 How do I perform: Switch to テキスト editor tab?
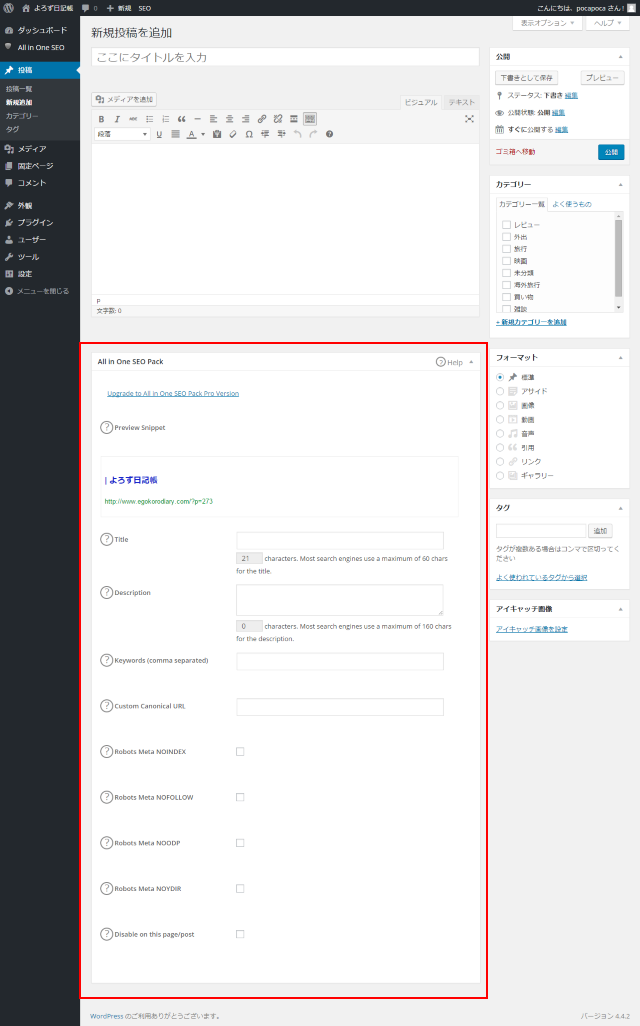[x=461, y=102]
